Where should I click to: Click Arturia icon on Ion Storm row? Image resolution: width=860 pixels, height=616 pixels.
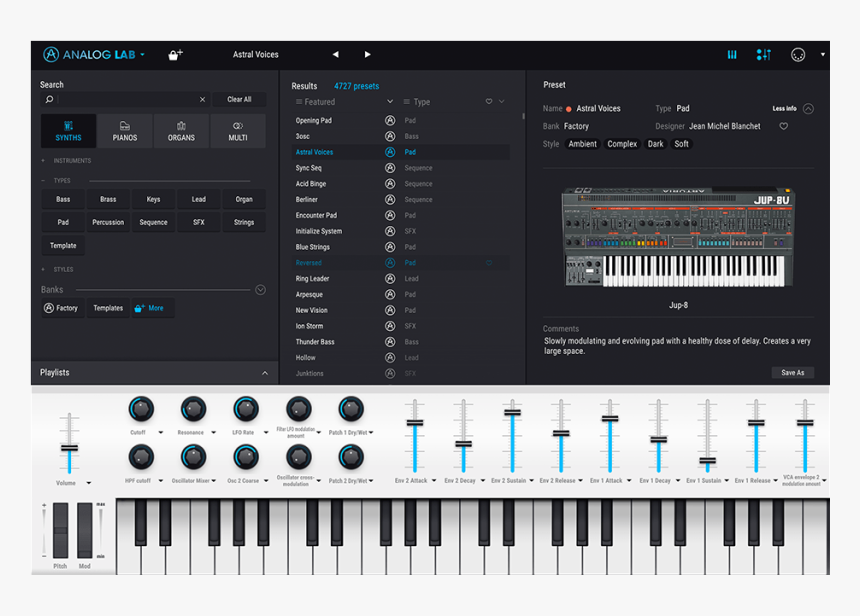pyautogui.click(x=390, y=326)
